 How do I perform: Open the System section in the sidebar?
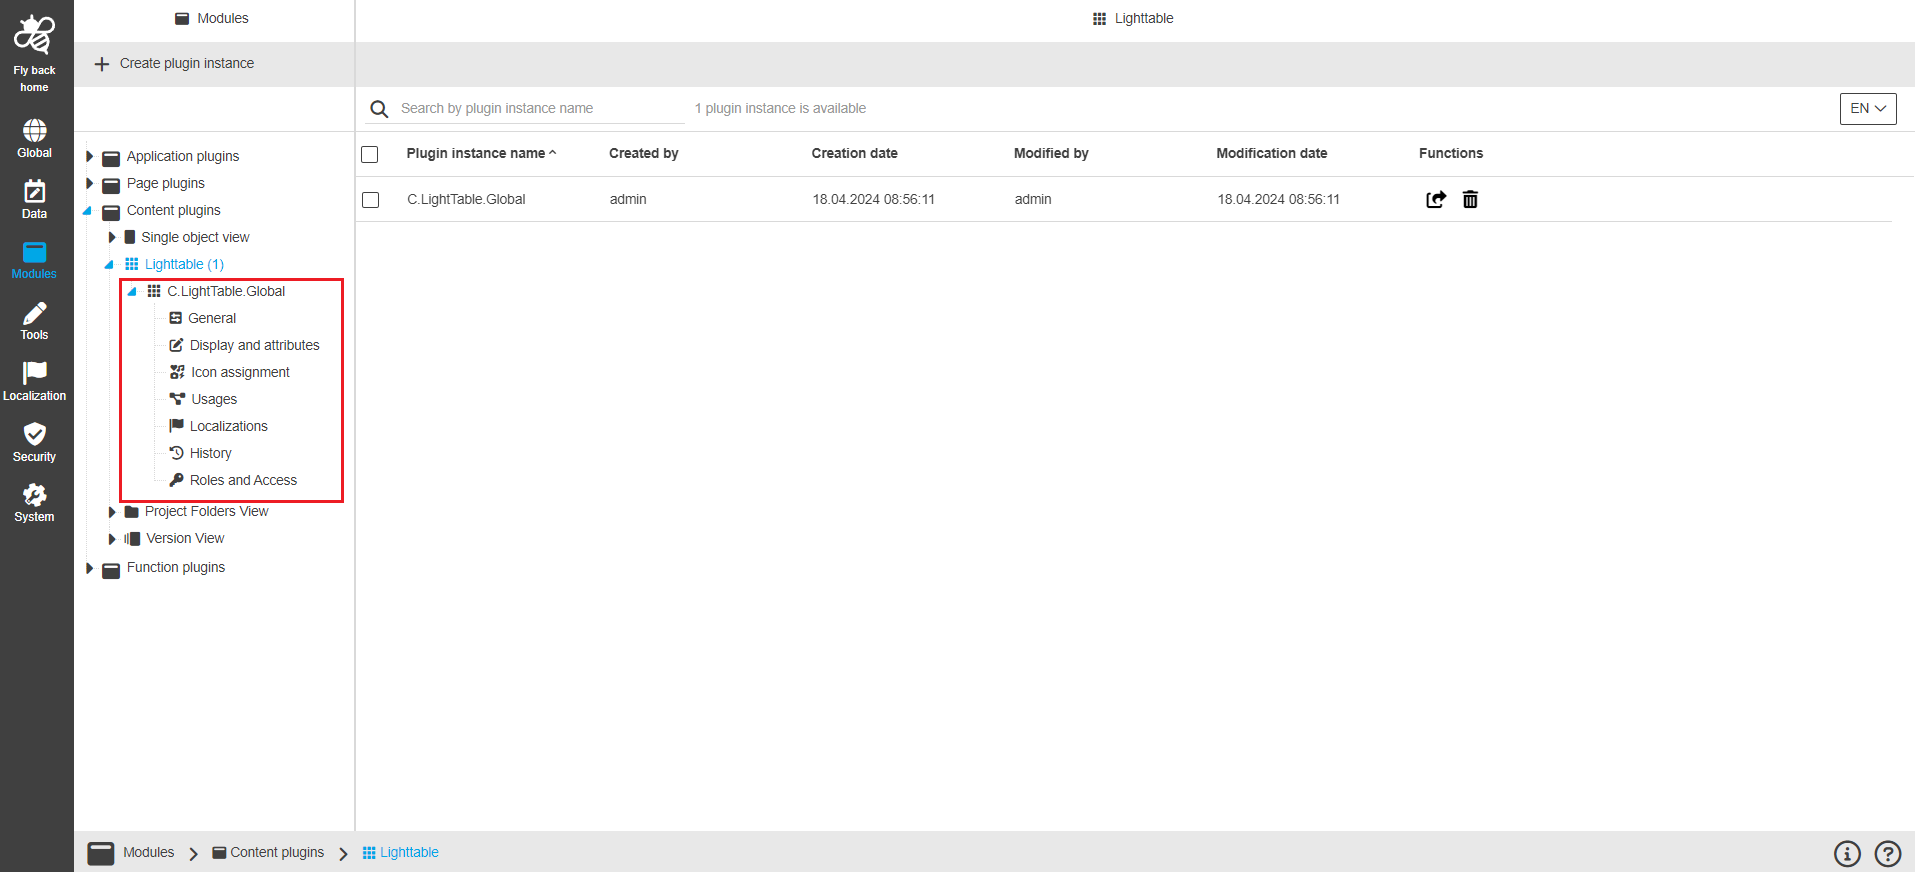34,504
